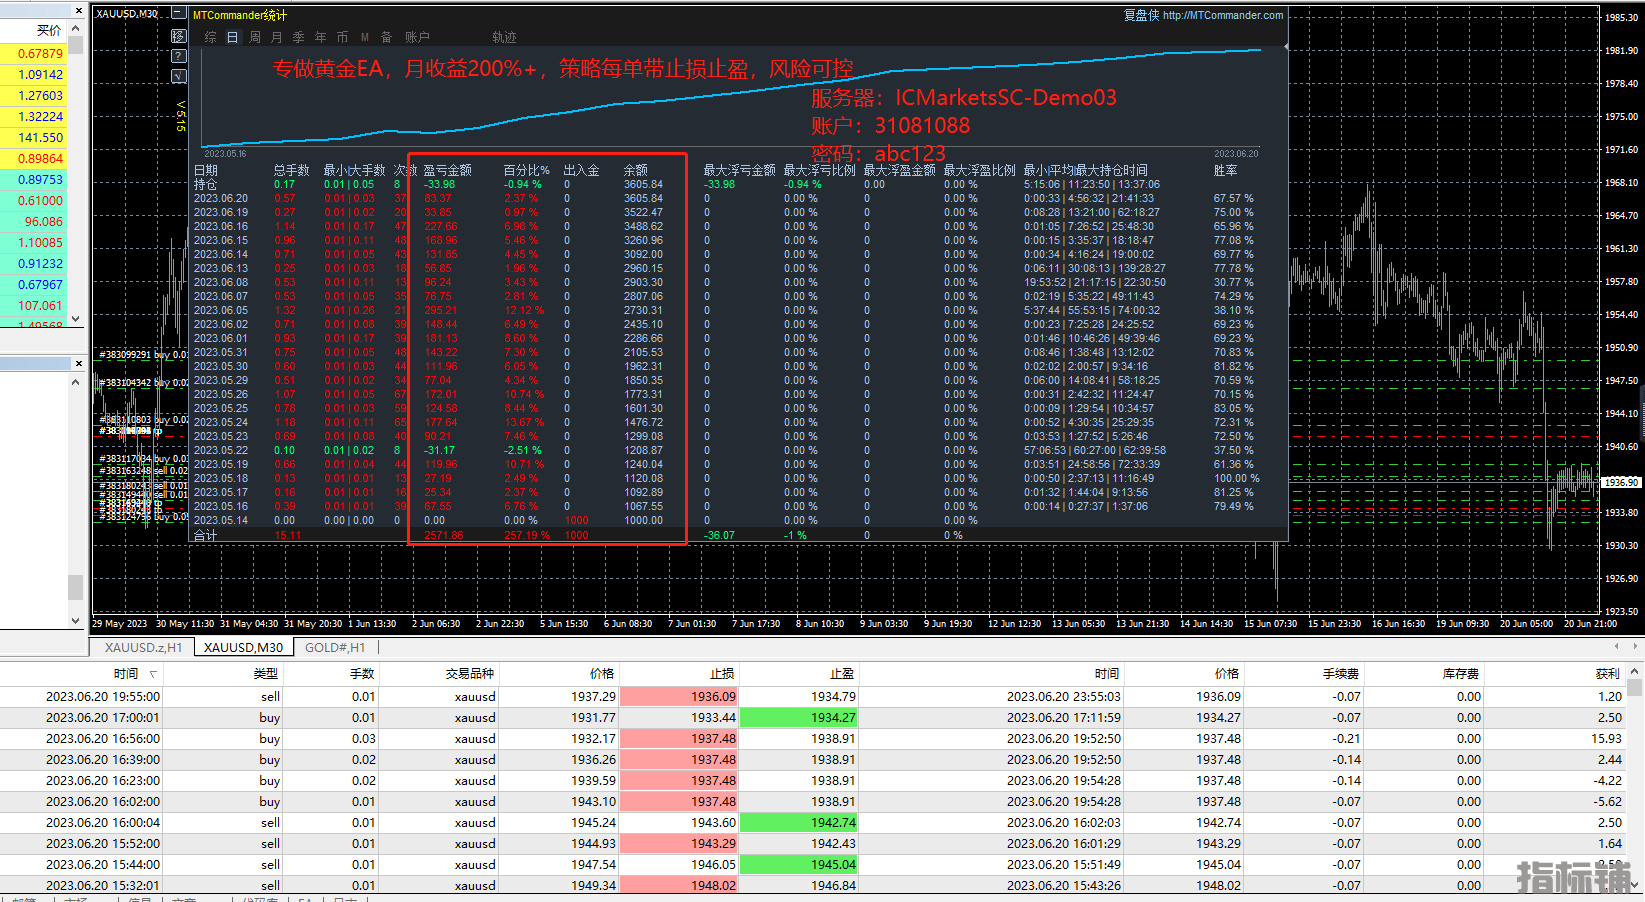The width and height of the screenshot is (1645, 902).
Task: Click stop loss cell 1936.09
Action: pyautogui.click(x=680, y=696)
